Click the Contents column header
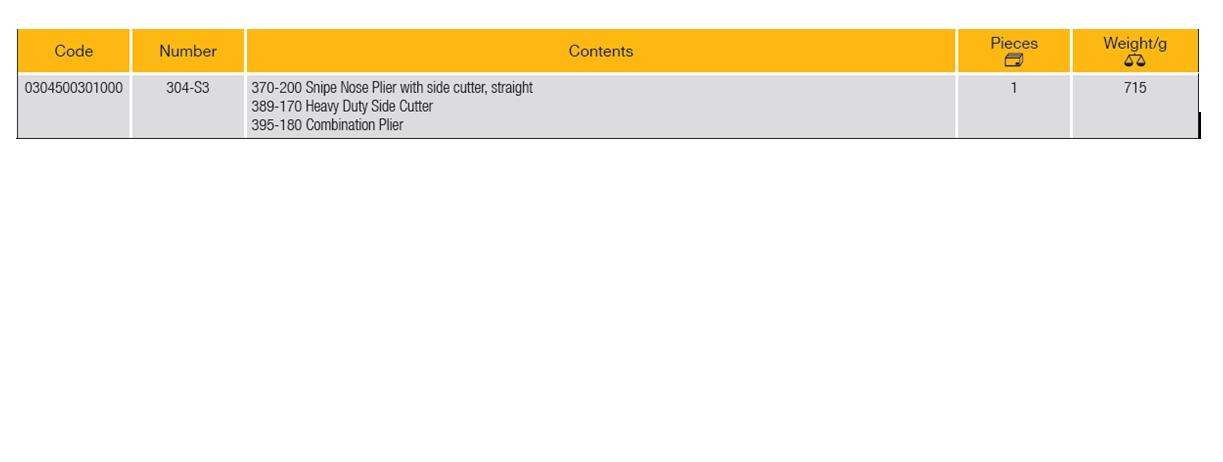The image size is (1223, 462). click(600, 51)
